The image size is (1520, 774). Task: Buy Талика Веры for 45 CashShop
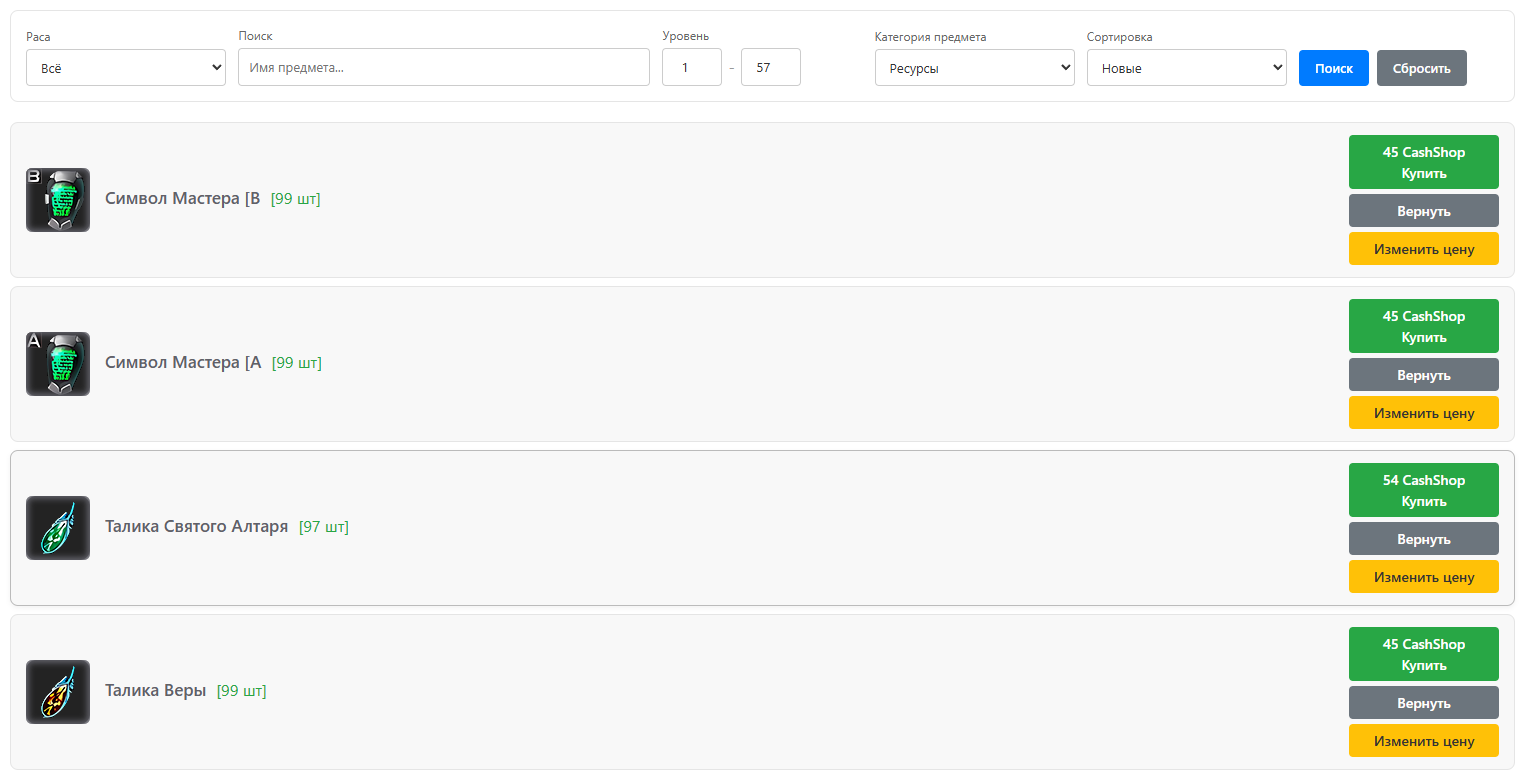tap(1424, 654)
